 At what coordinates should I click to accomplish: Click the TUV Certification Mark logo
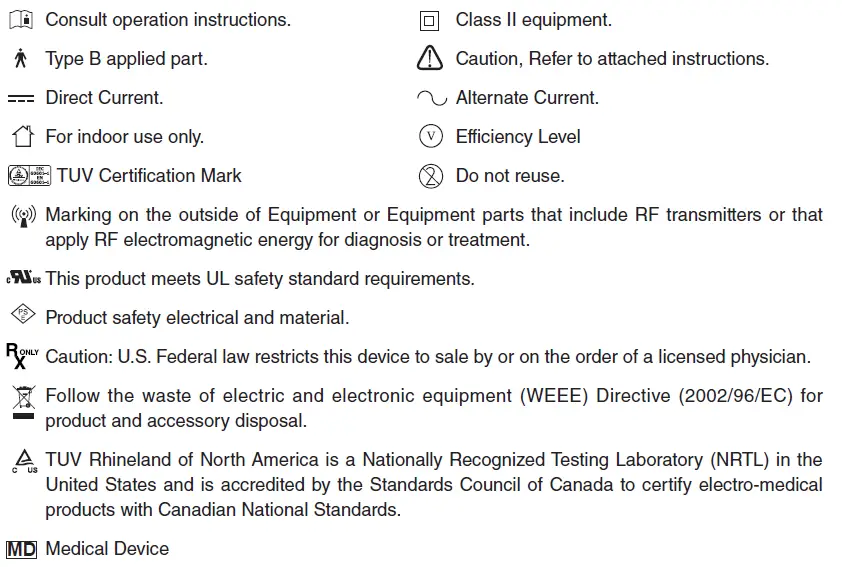click(29, 176)
